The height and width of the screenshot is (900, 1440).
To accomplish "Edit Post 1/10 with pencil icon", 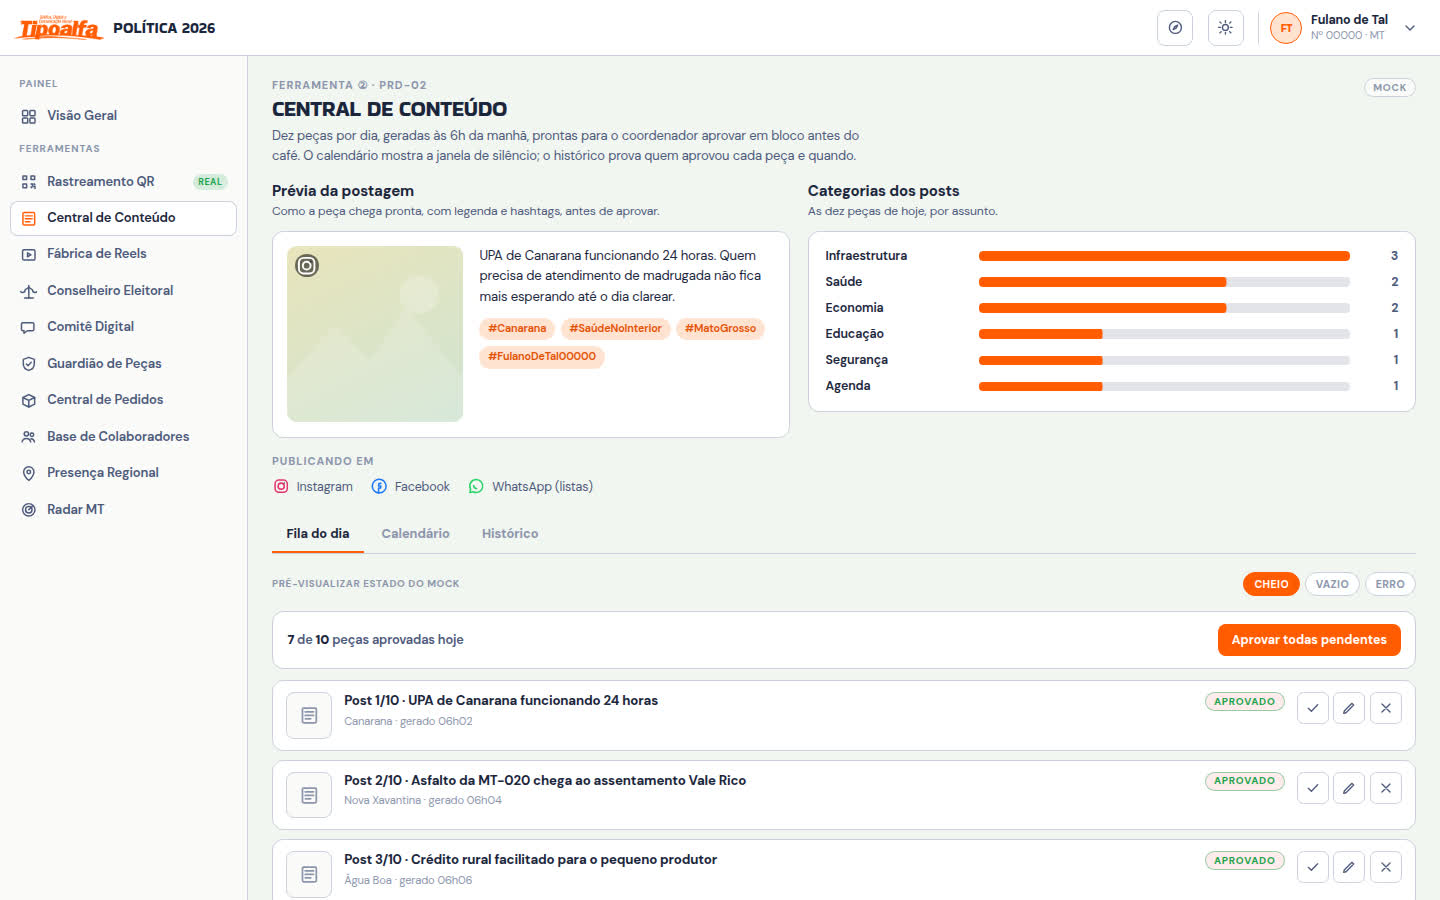I will (1349, 709).
